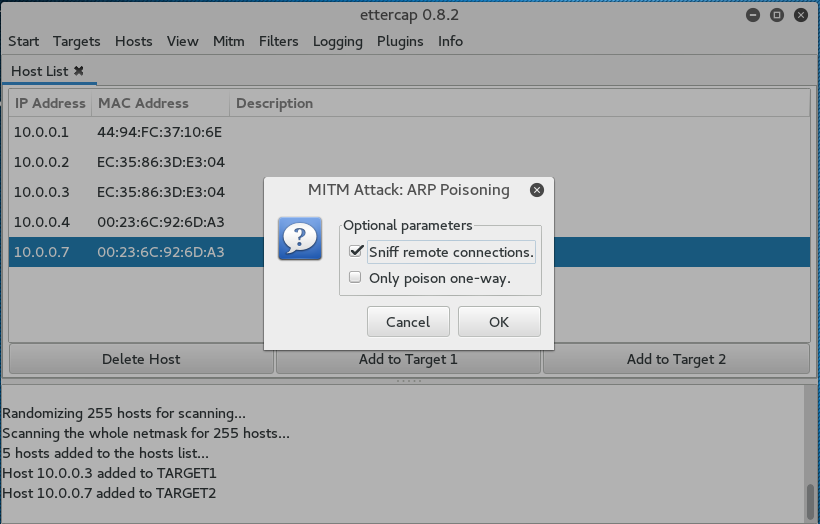Close the Host List tab
The image size is (820, 524).
click(x=79, y=71)
